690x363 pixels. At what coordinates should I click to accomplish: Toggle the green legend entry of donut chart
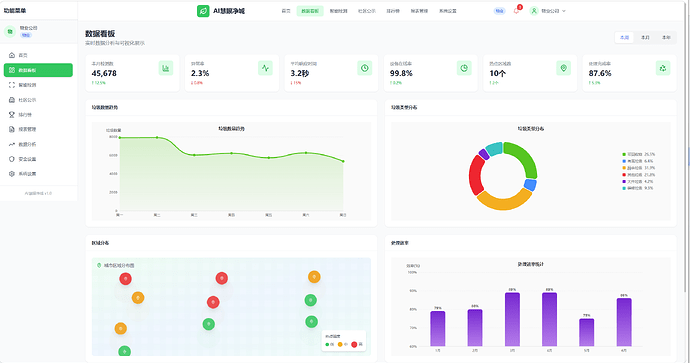(x=639, y=154)
